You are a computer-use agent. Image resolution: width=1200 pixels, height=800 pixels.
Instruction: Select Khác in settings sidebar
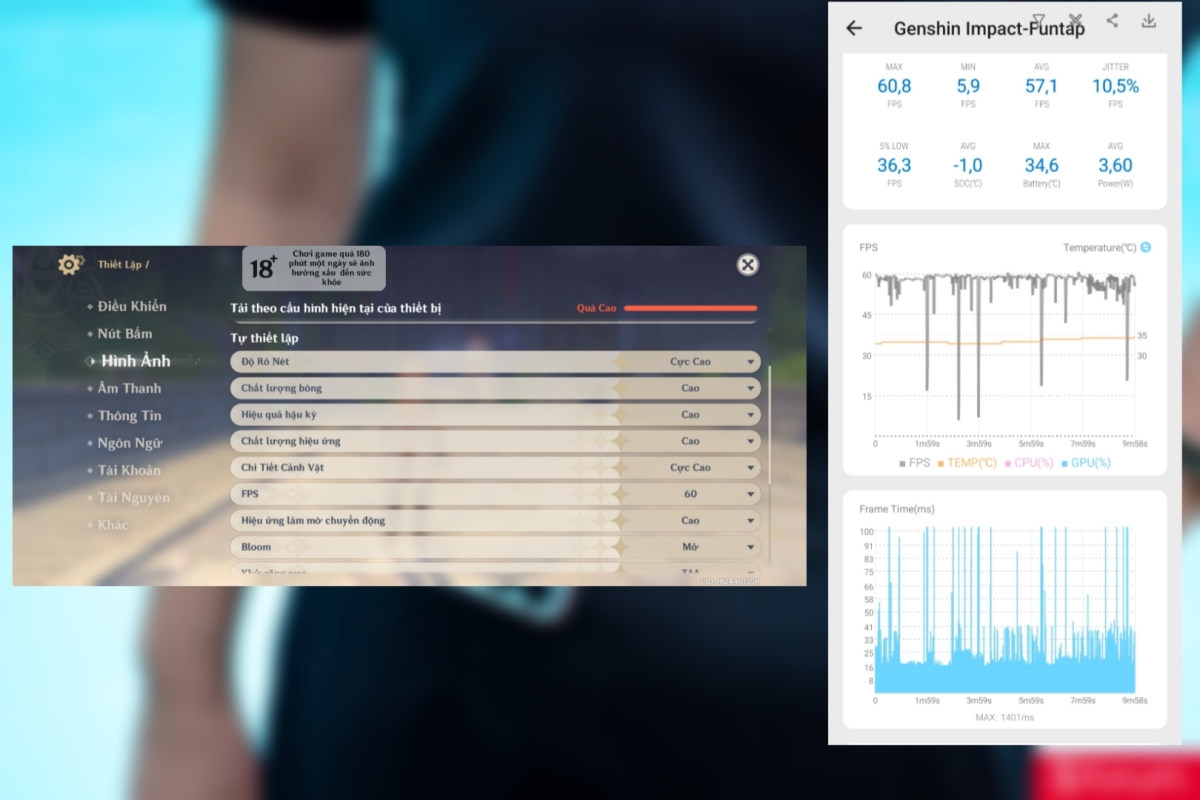click(x=113, y=525)
